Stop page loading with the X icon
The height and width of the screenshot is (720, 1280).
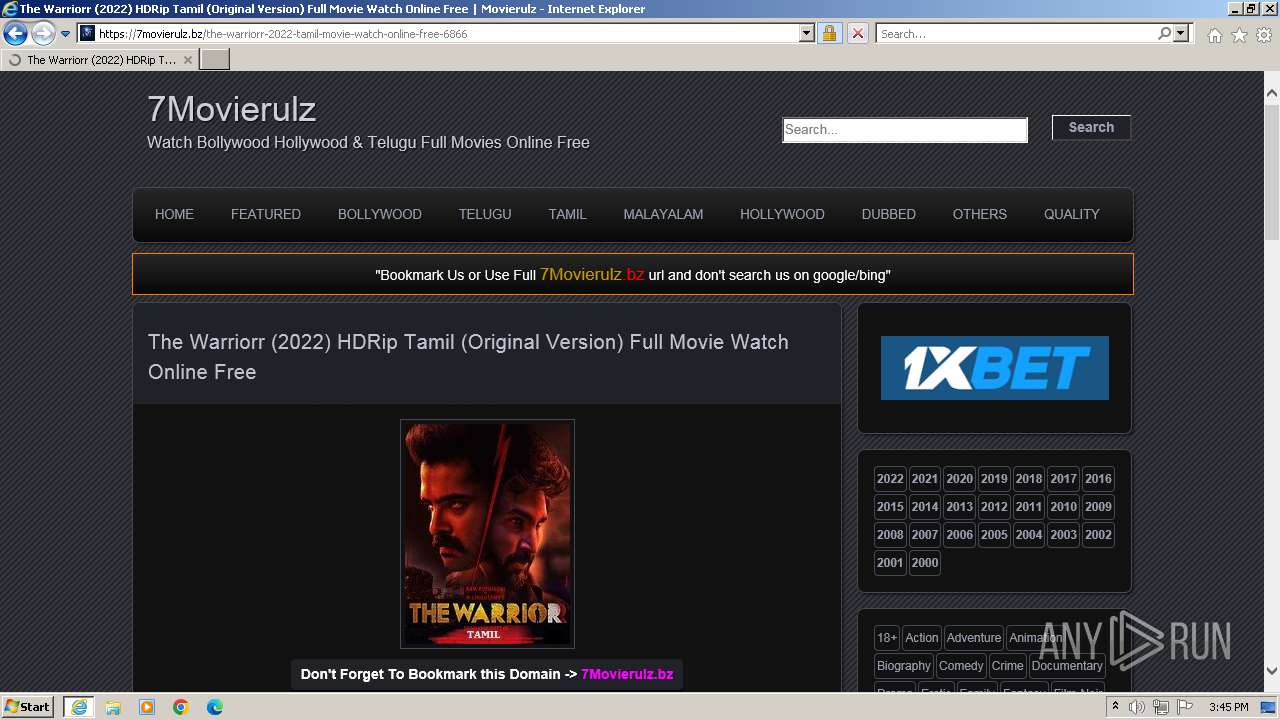pyautogui.click(x=857, y=34)
